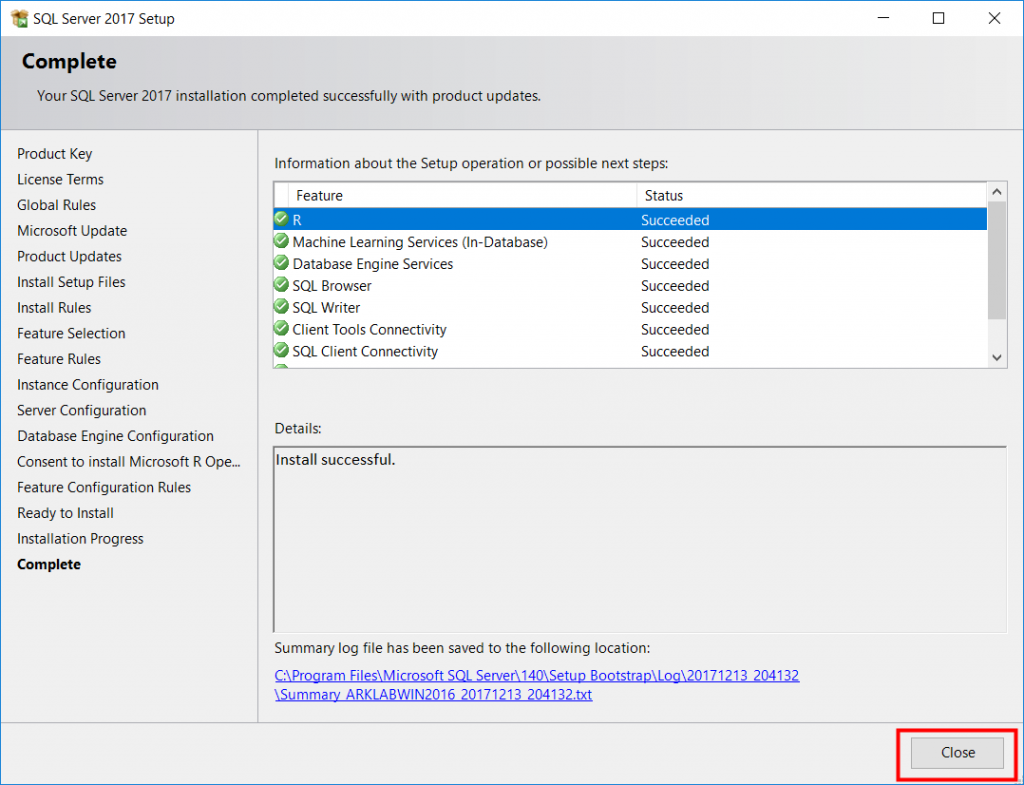1024x785 pixels.
Task: Click Succeeded status for Database Engine Services
Action: tap(675, 264)
